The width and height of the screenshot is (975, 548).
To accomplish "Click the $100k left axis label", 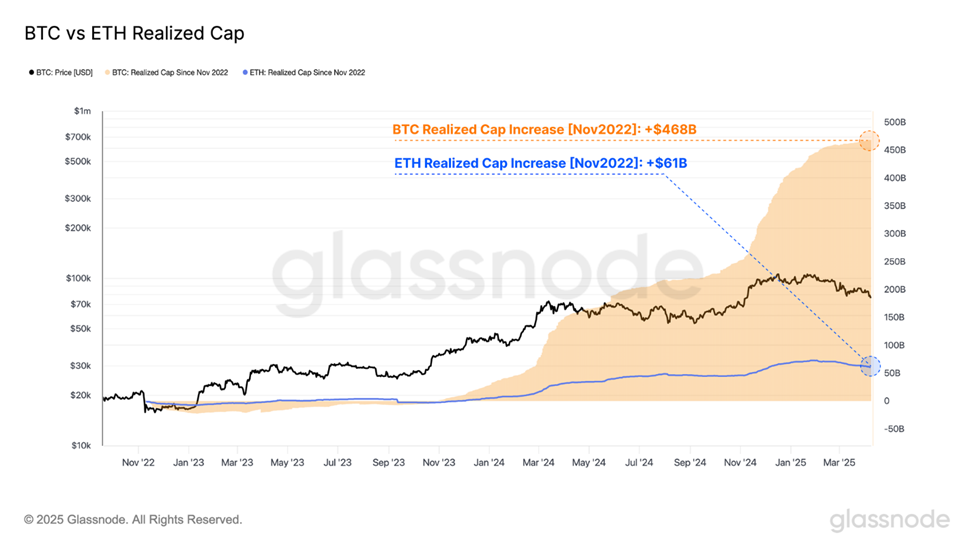I will (x=78, y=278).
